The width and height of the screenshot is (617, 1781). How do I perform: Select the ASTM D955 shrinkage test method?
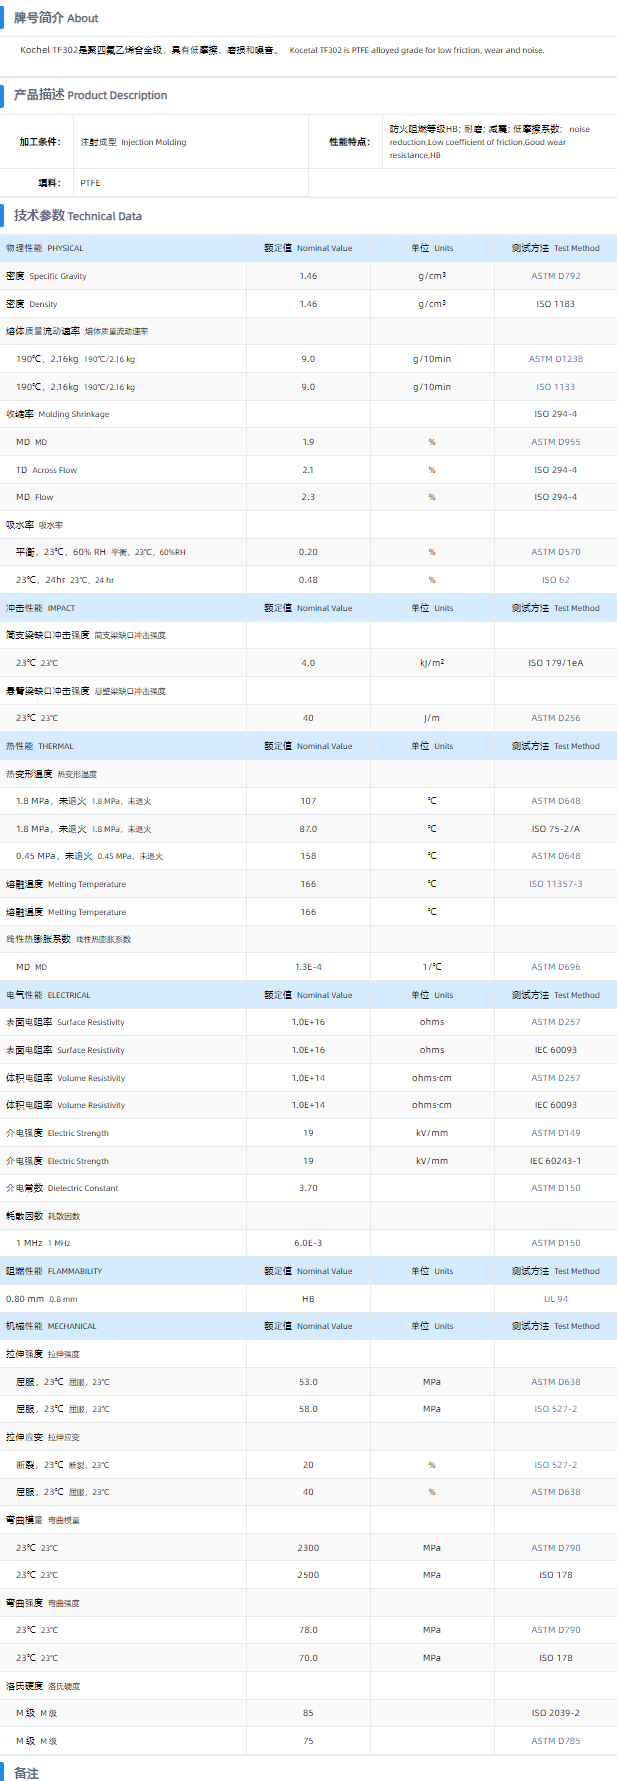555,442
